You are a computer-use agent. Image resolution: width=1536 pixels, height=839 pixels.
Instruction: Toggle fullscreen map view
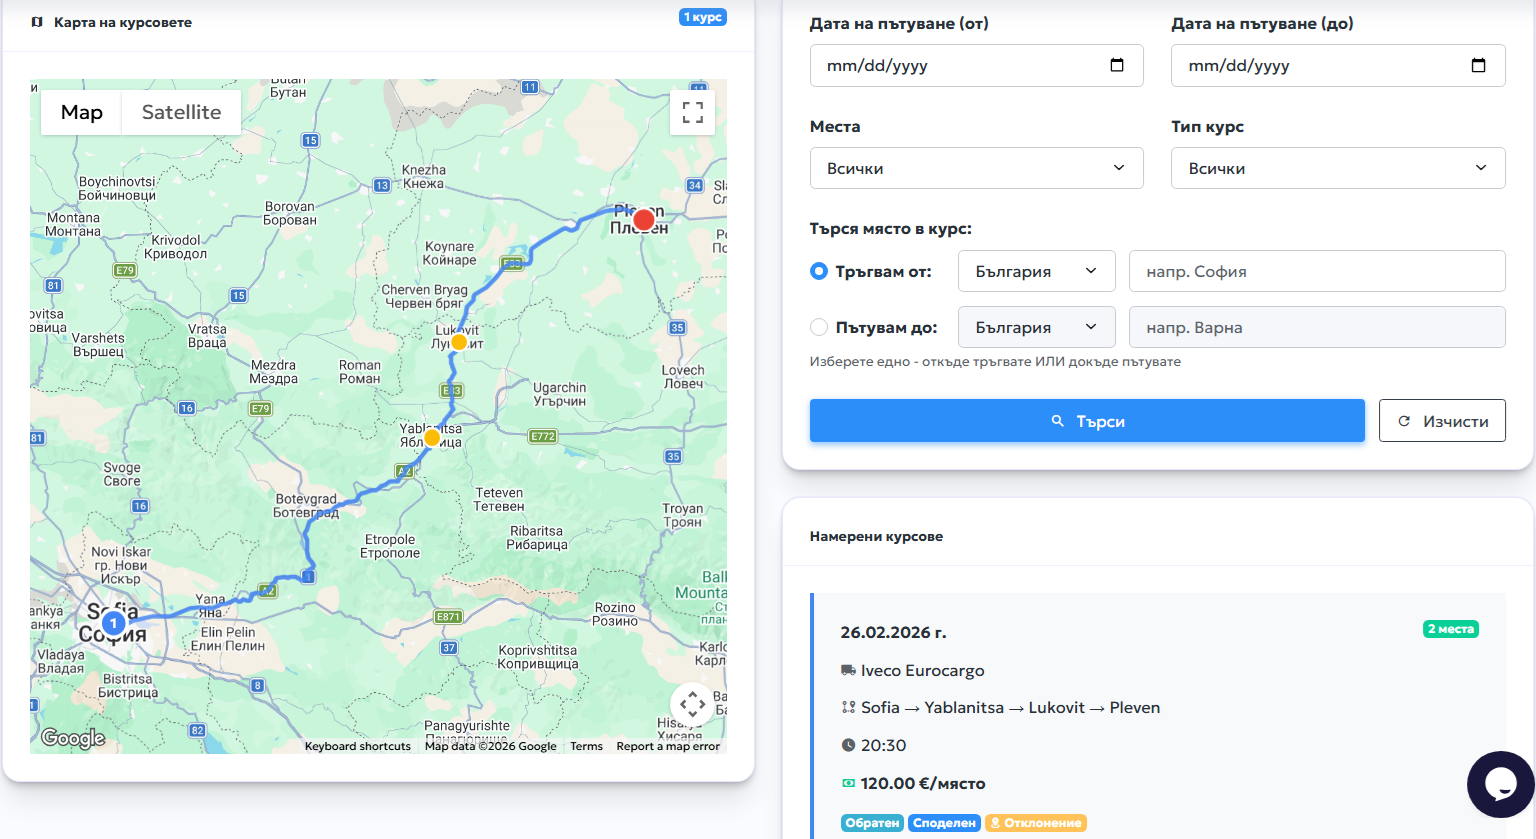pos(693,112)
